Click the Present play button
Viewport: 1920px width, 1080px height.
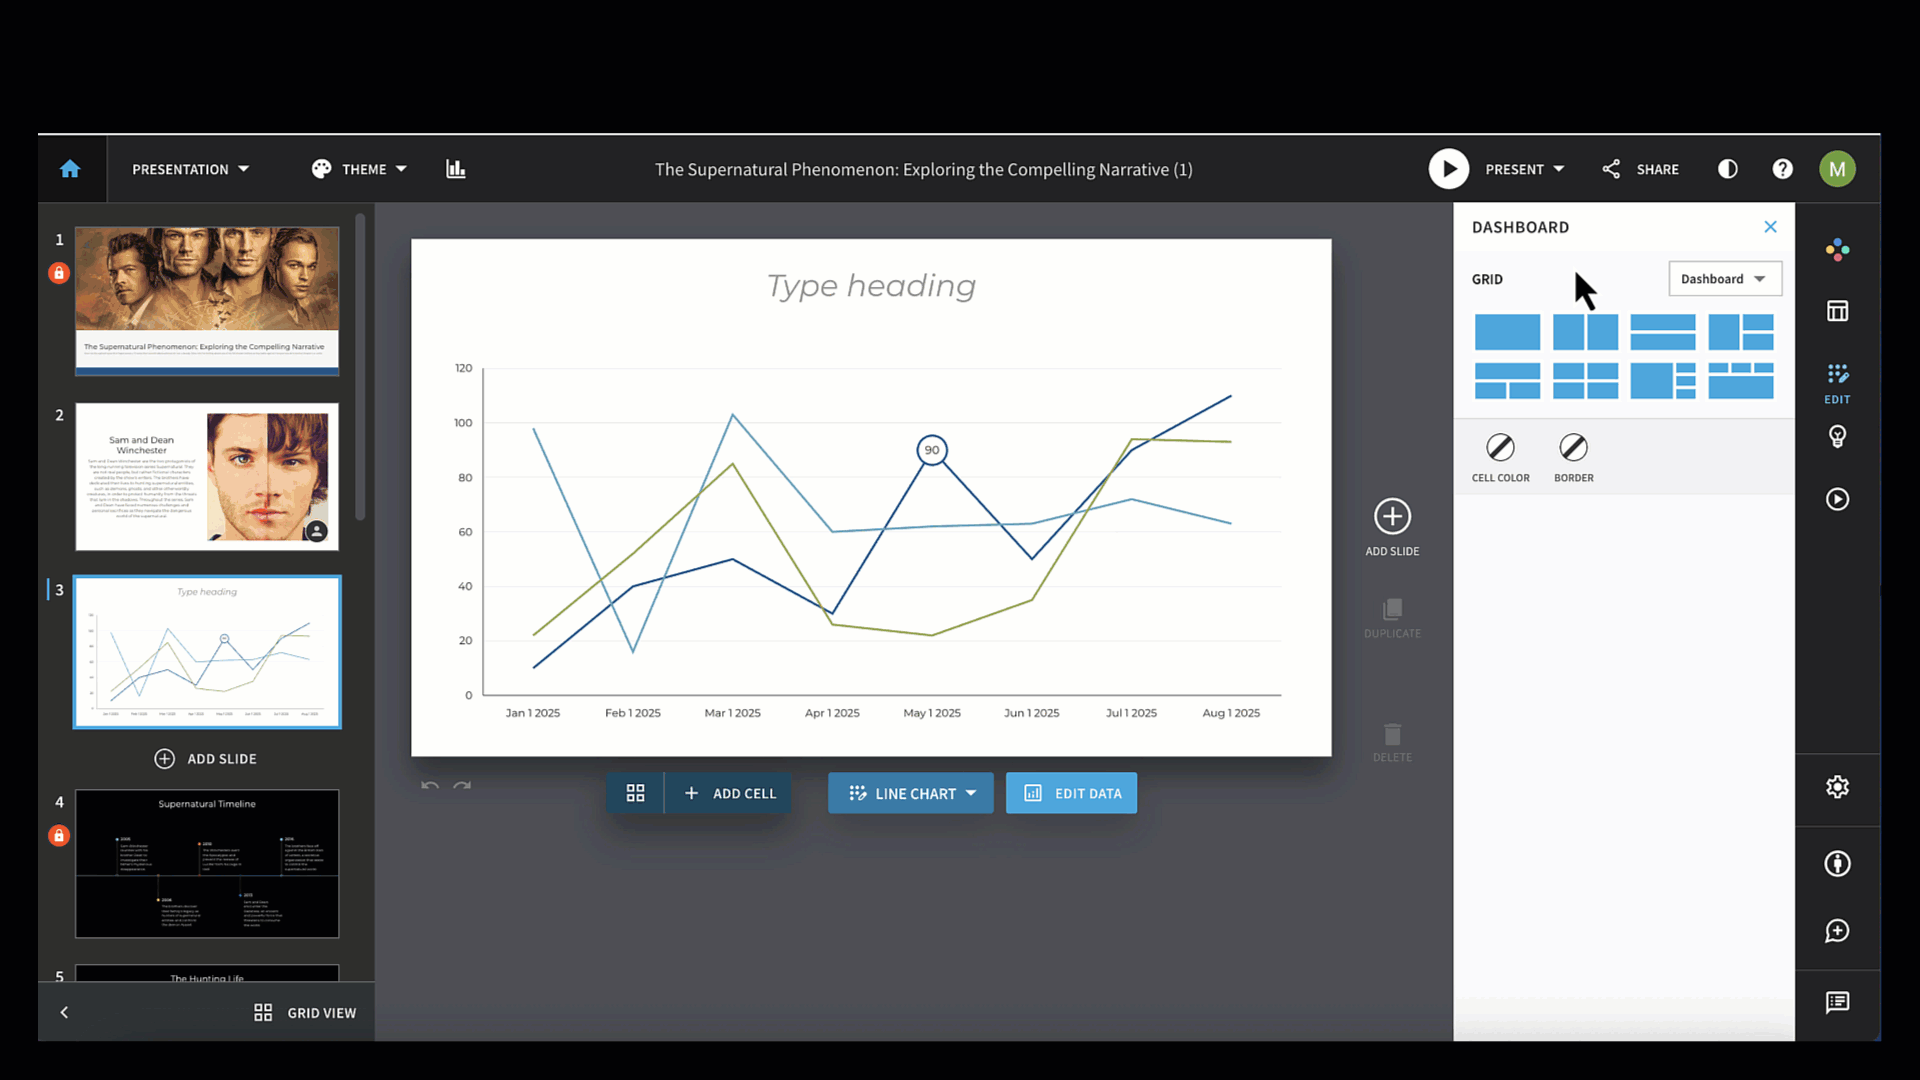coord(1448,169)
